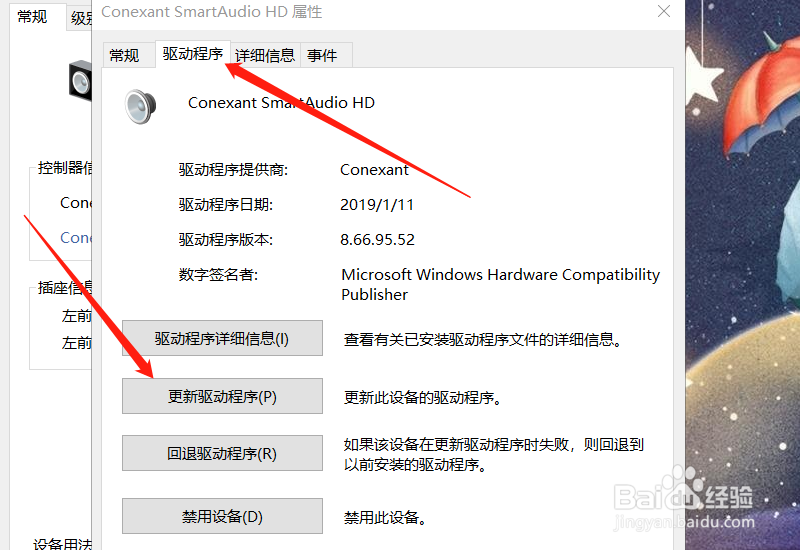800x550 pixels.
Task: Click the driver date value 2019/1/11
Action: [377, 205]
